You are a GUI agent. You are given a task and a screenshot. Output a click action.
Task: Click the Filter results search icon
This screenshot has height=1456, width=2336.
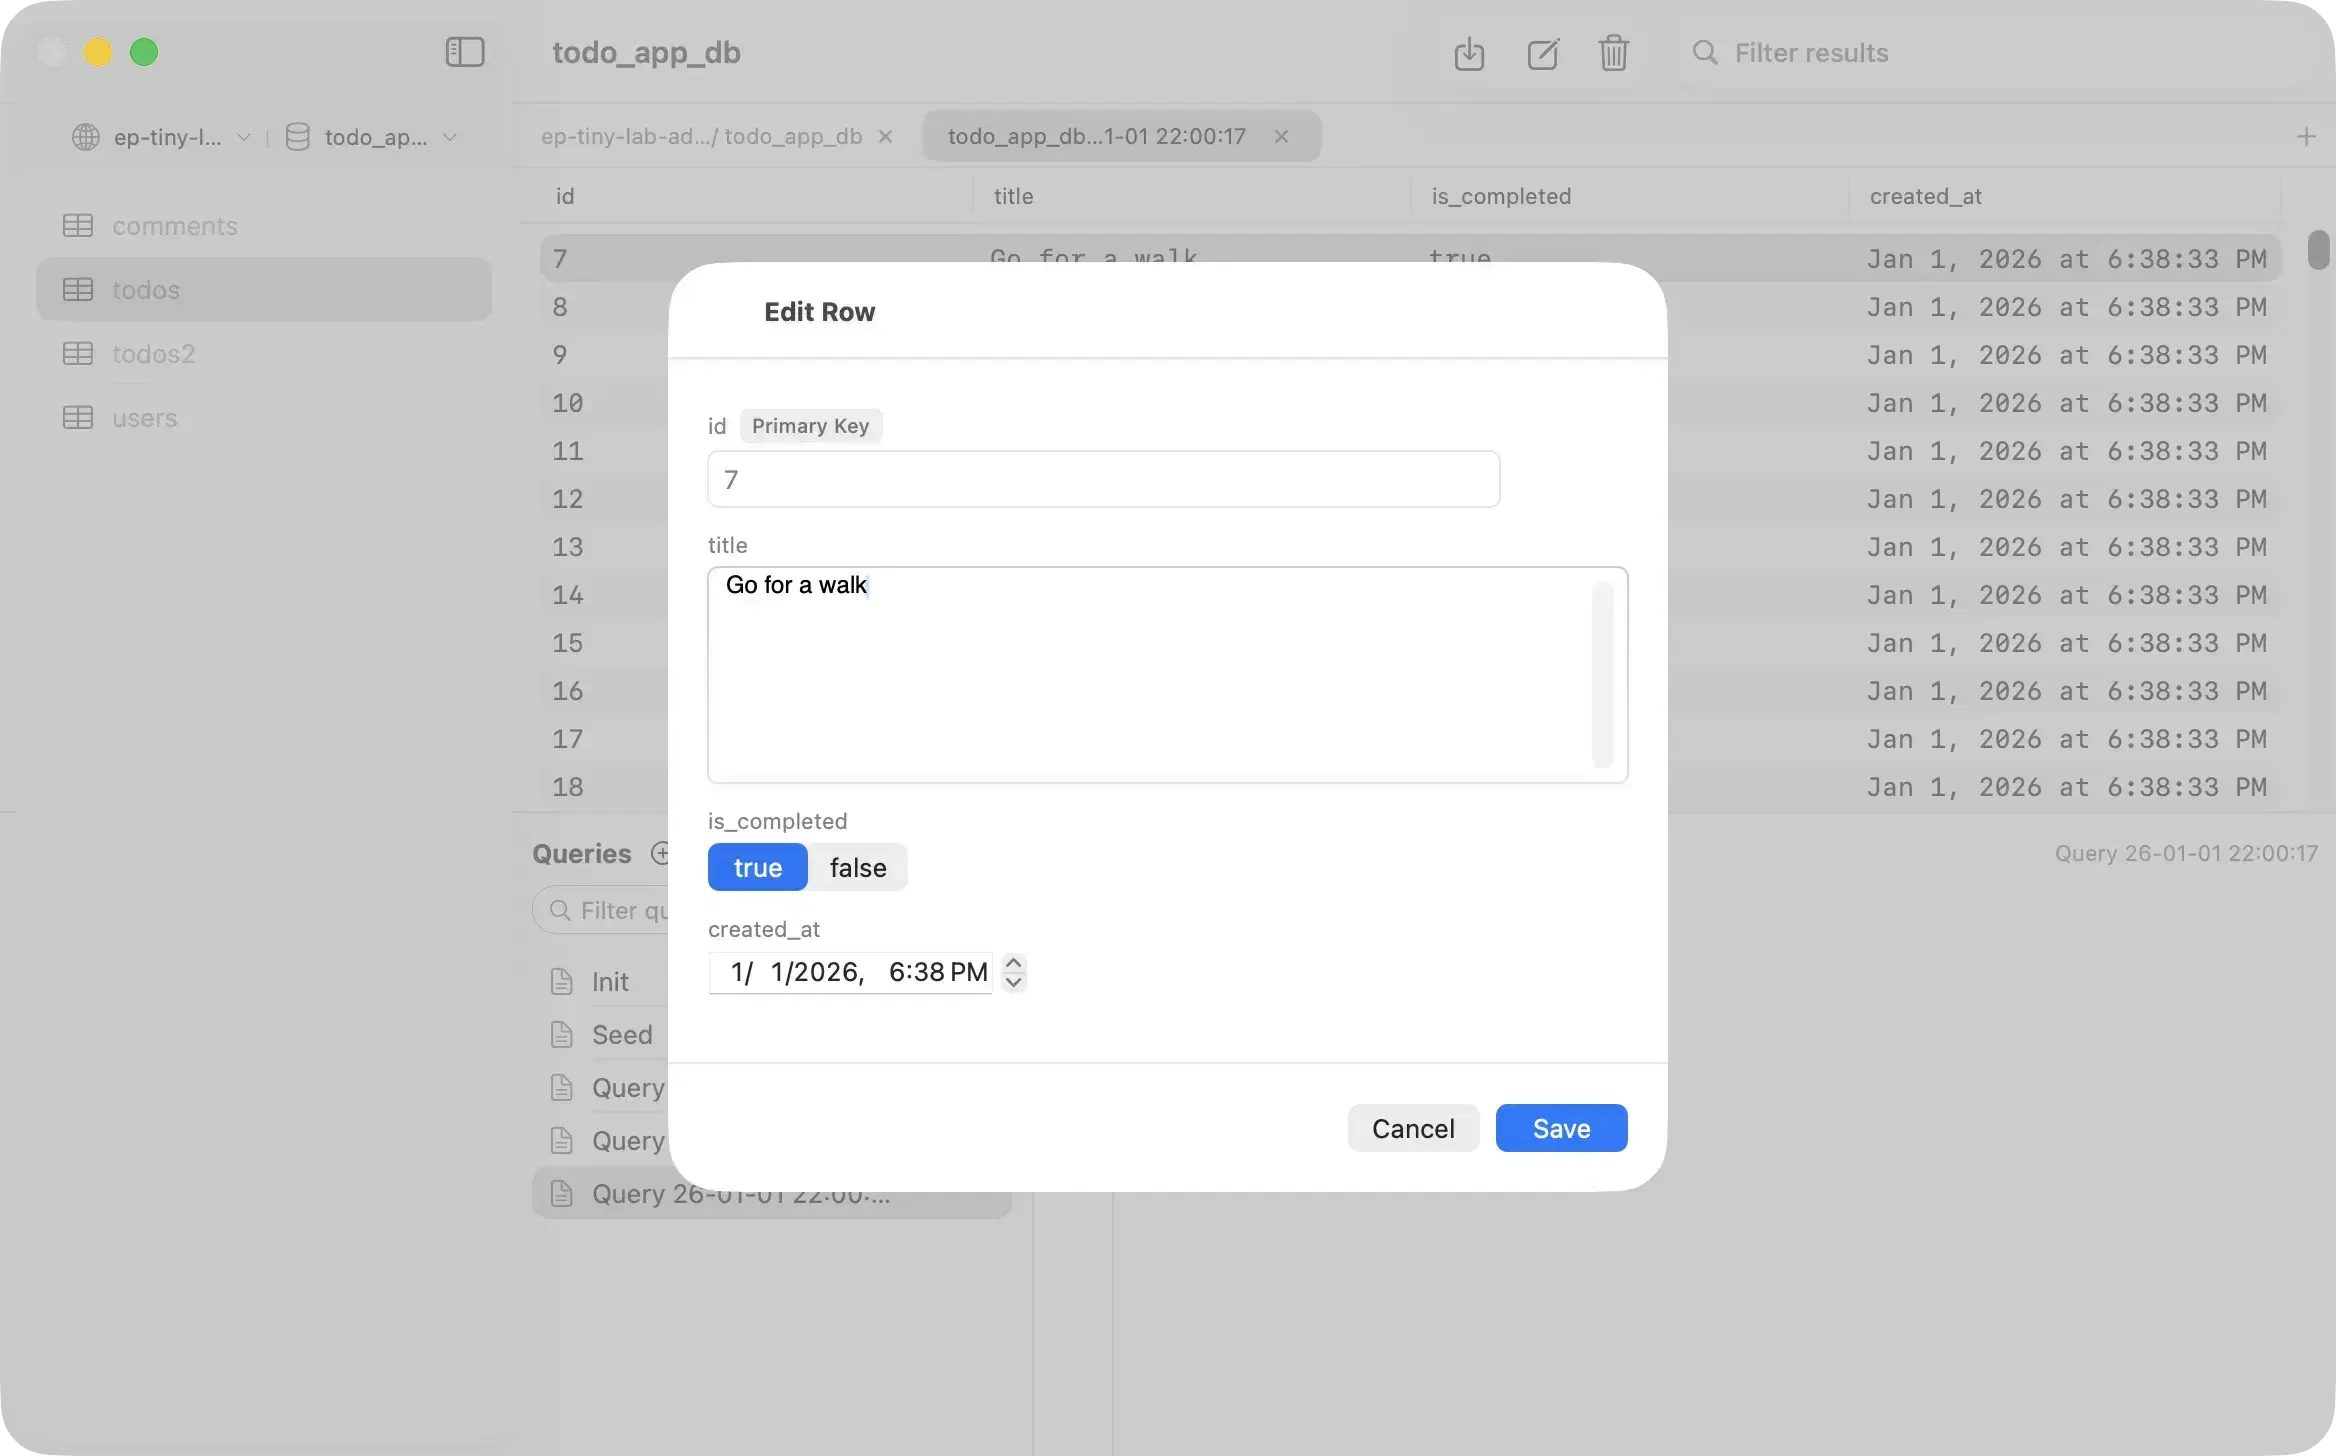tap(1705, 53)
